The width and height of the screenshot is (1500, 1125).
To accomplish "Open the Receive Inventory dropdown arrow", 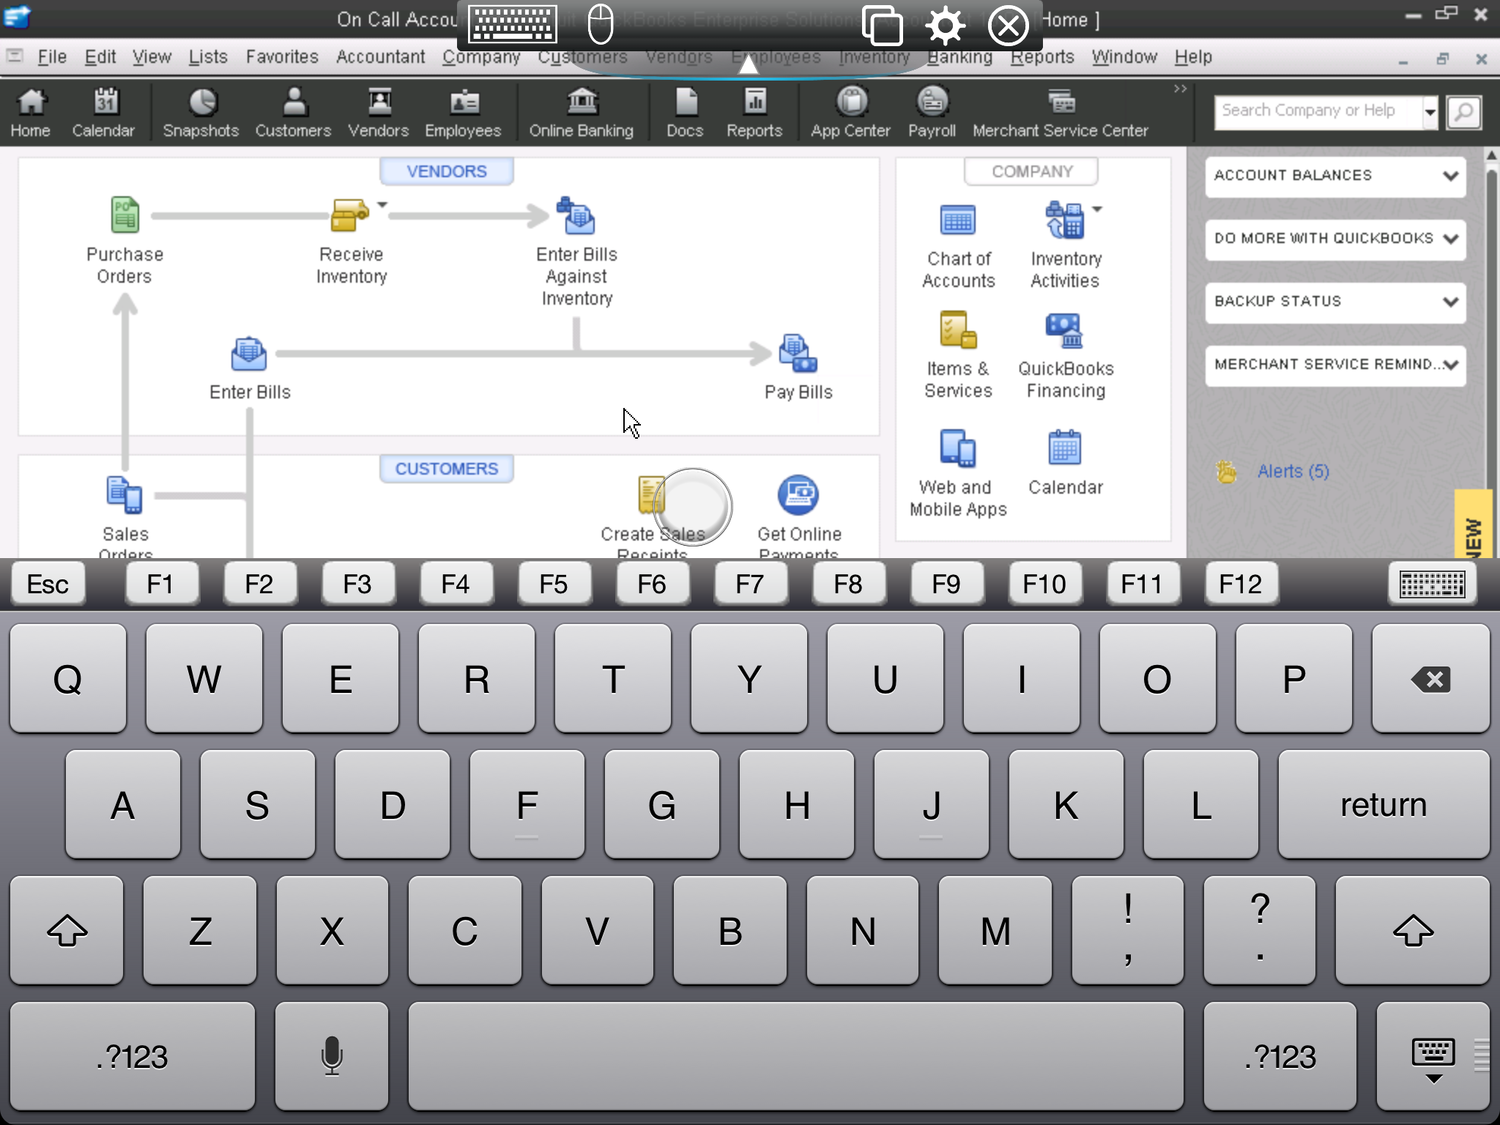I will (x=382, y=205).
